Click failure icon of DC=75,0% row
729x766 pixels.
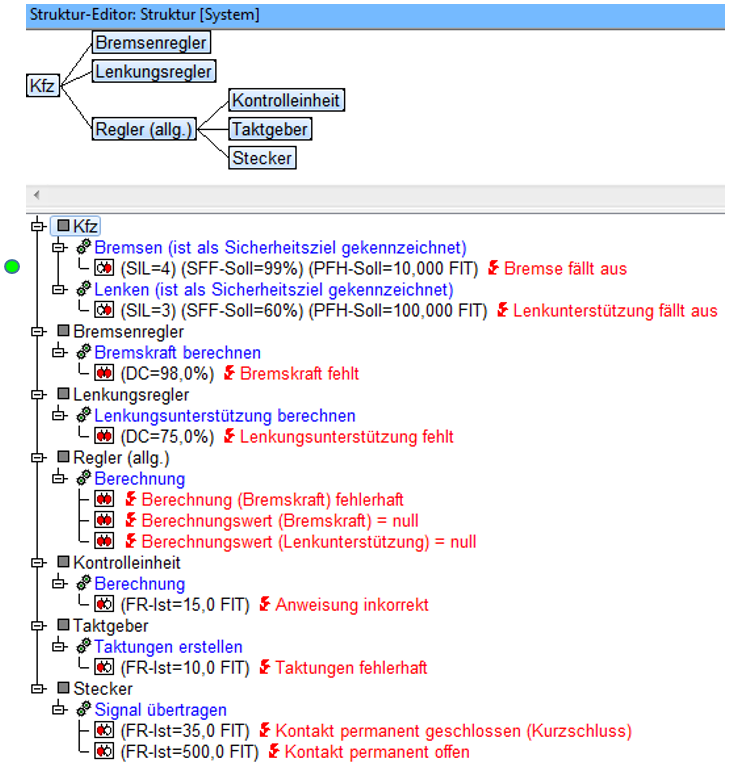click(x=104, y=436)
